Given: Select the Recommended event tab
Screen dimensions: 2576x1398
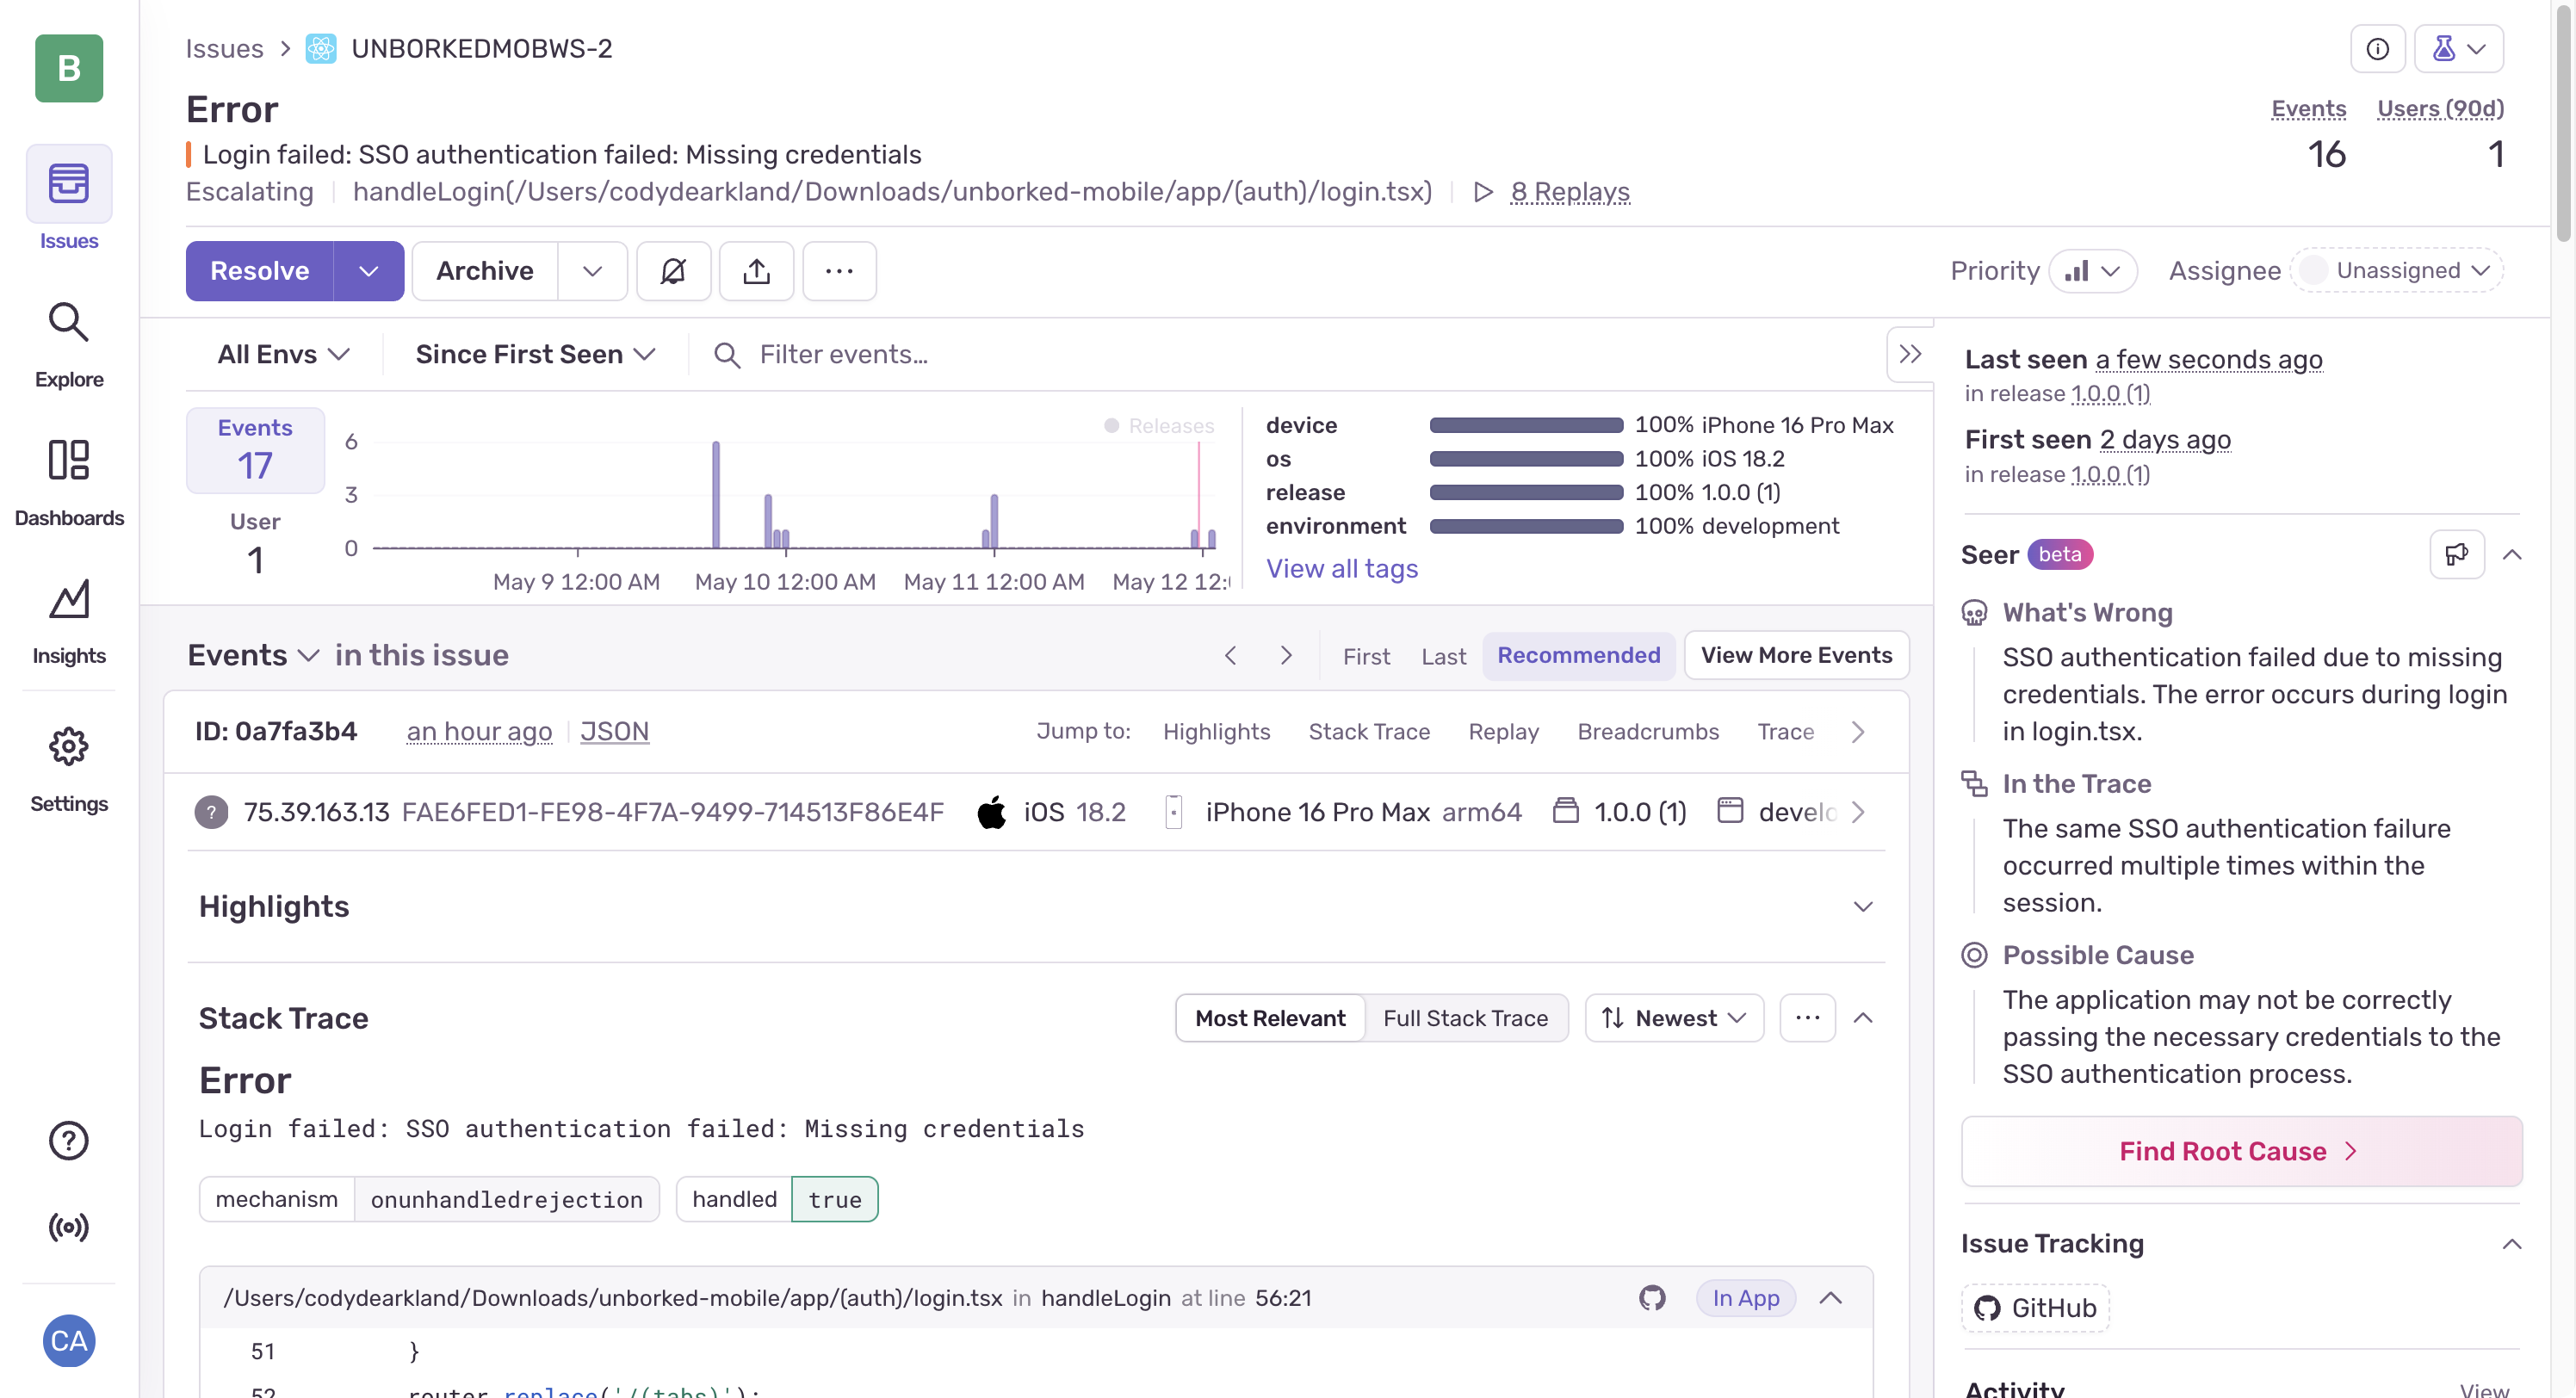Looking at the screenshot, I should tap(1578, 656).
